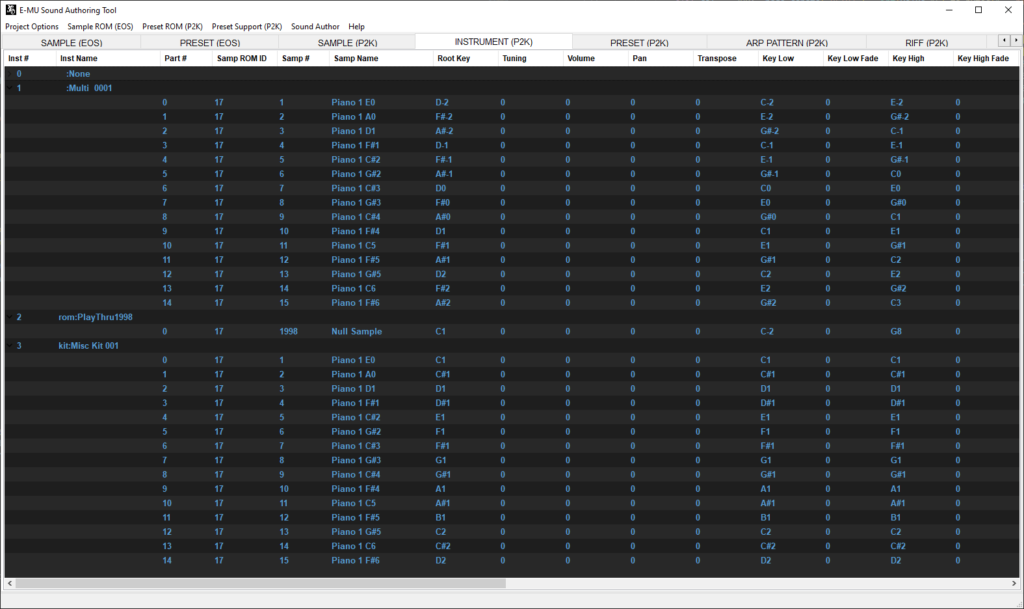The height and width of the screenshot is (609, 1024).
Task: Collapse instrument 2 rom:PlayThru1998
Action: (x=9, y=317)
